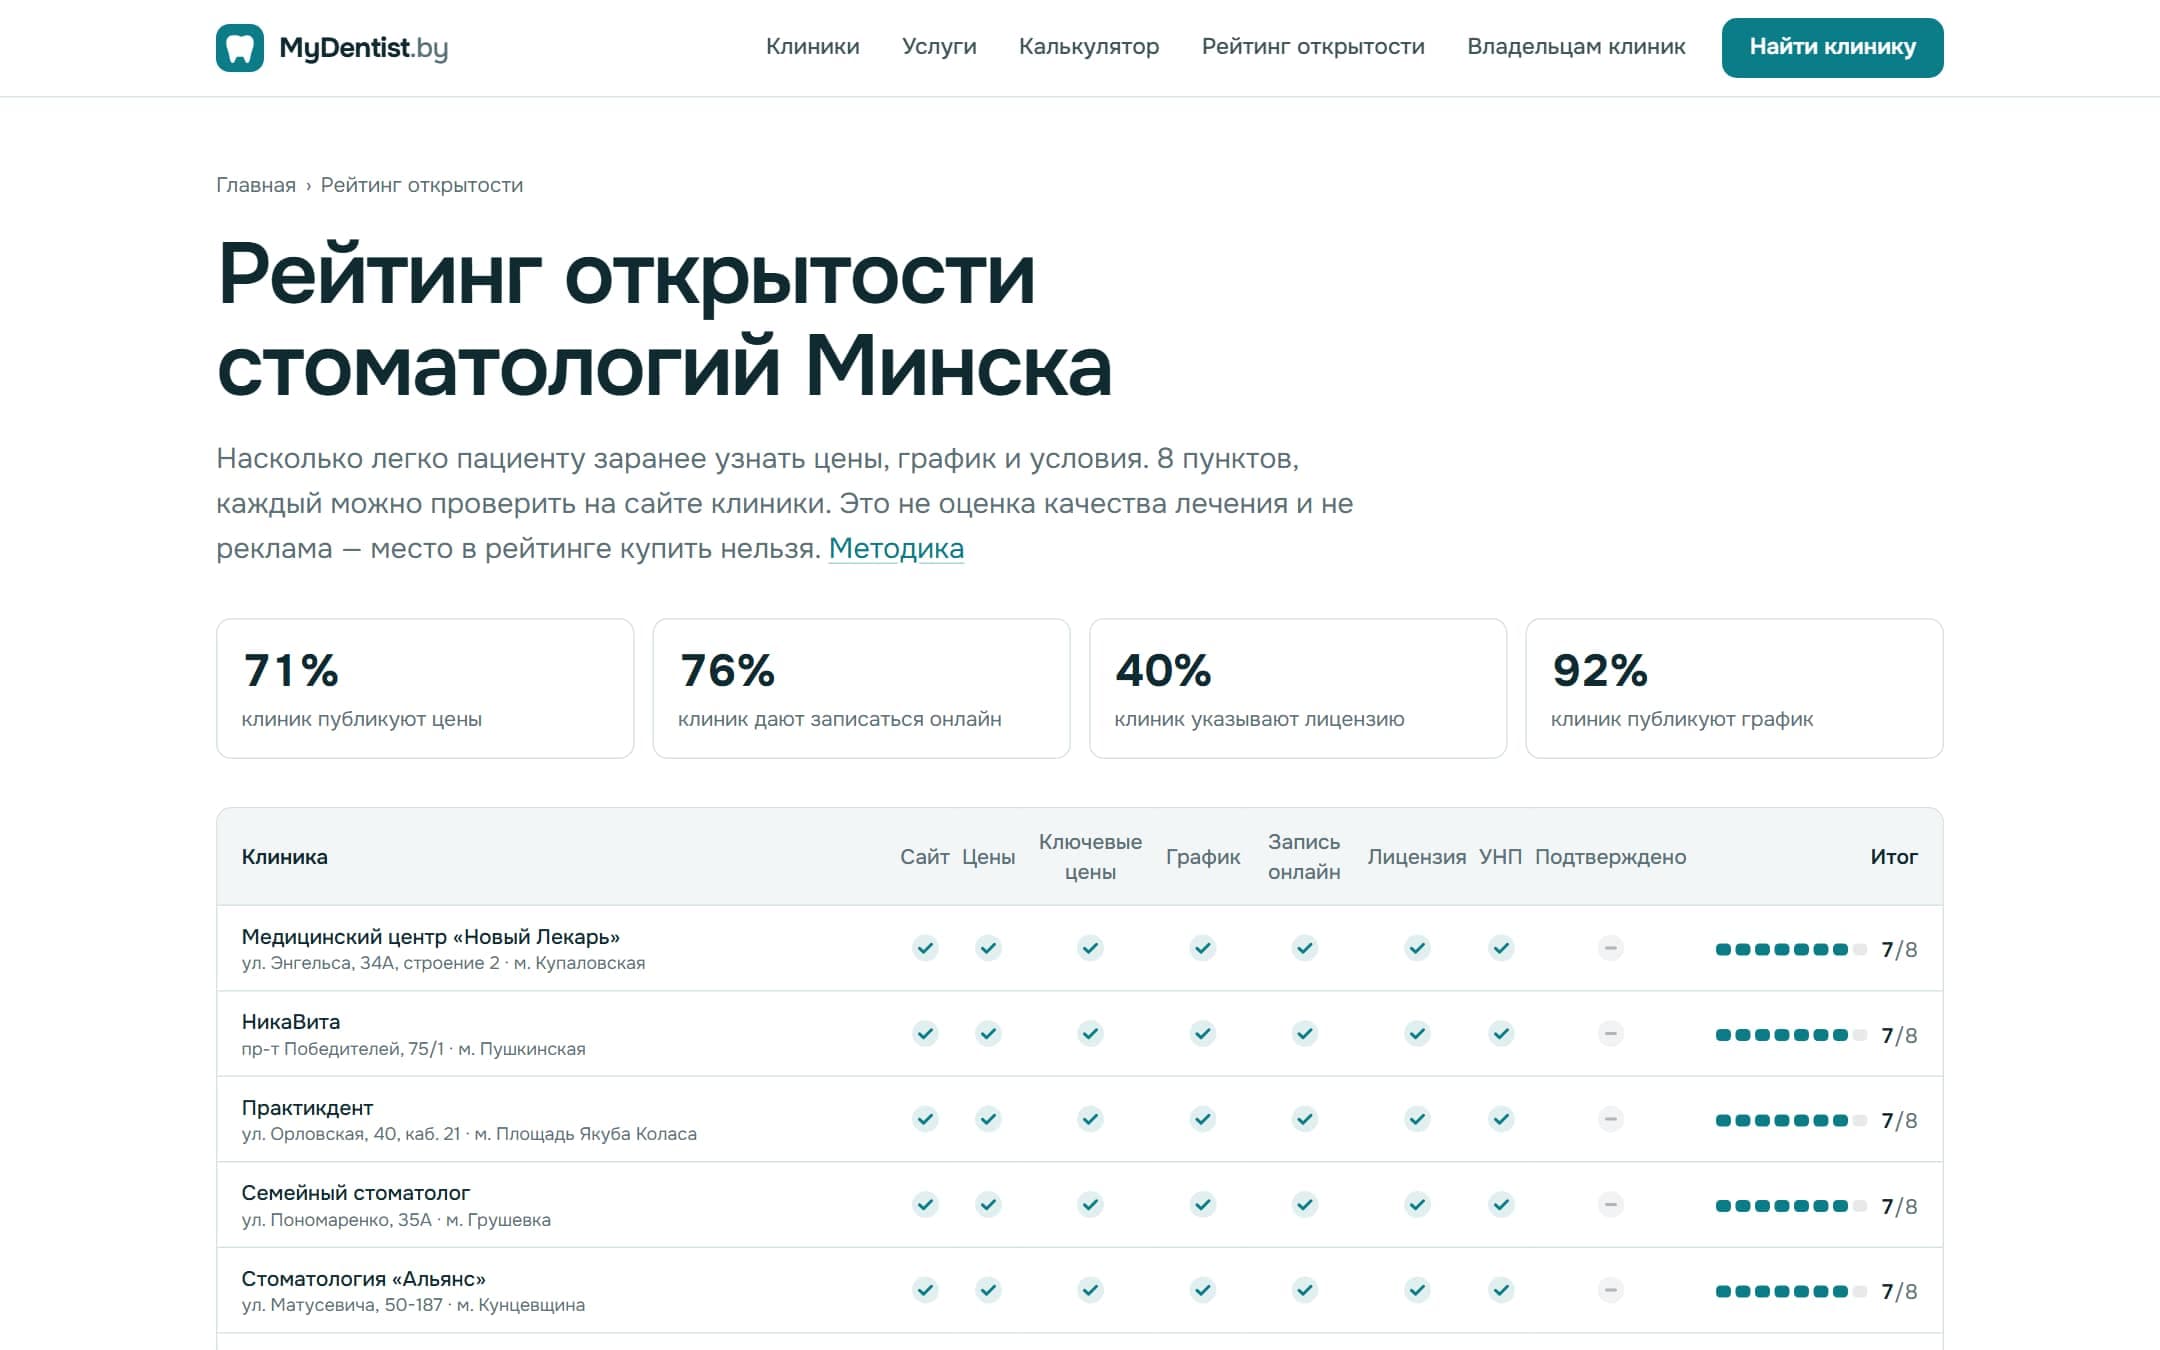Click the Подтверждено dash icon for Новый Лекарь
Viewport: 2160px width, 1350px height.
point(1610,948)
